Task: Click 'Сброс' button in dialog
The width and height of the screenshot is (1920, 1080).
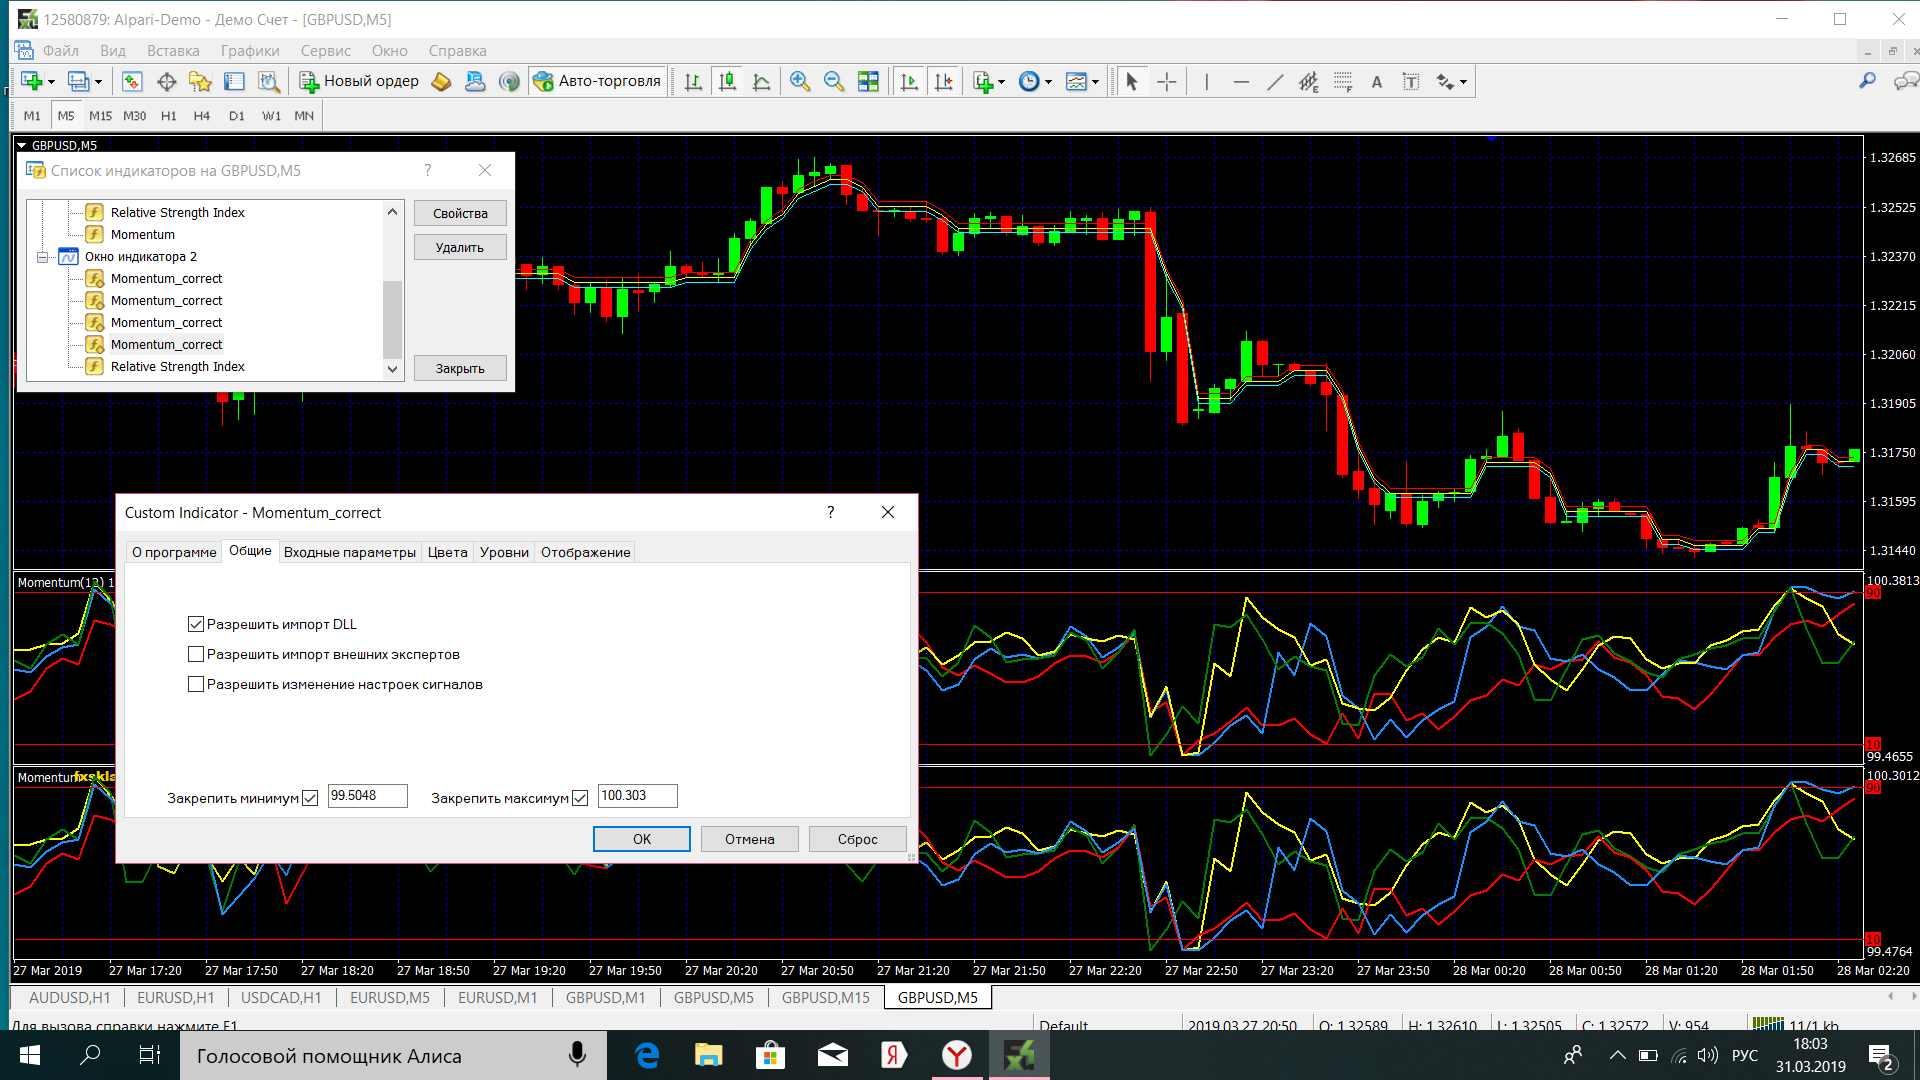Action: [858, 839]
